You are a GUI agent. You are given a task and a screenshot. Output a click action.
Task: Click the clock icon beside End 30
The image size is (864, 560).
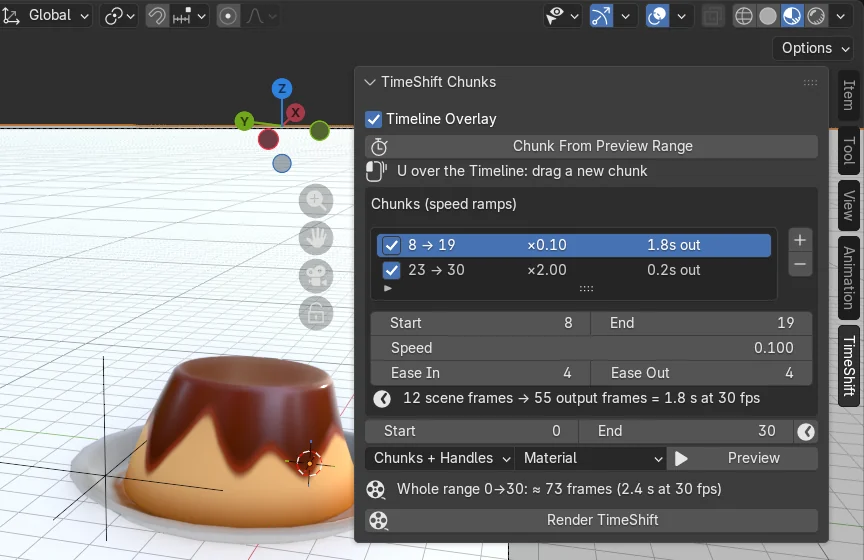coord(806,432)
